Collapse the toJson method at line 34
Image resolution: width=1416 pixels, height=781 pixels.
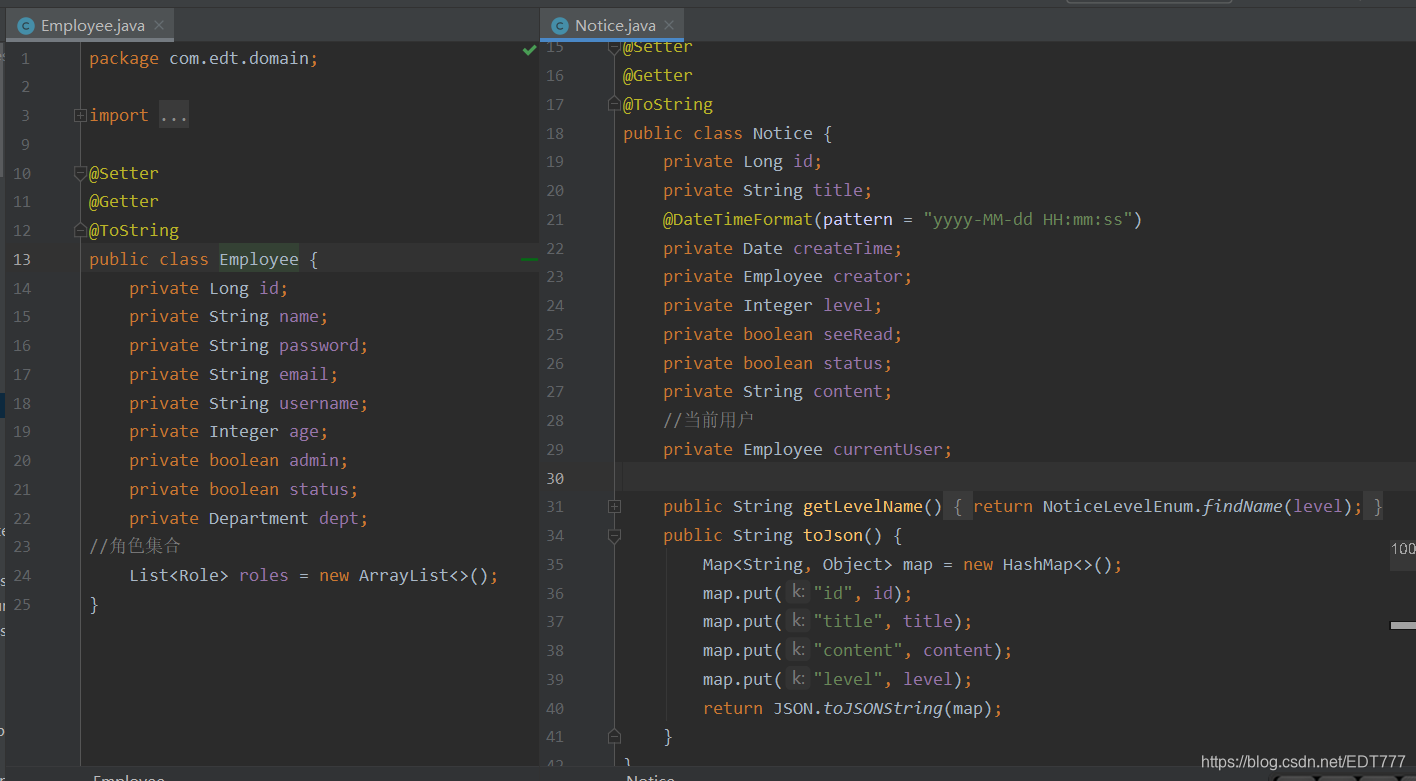pos(614,536)
